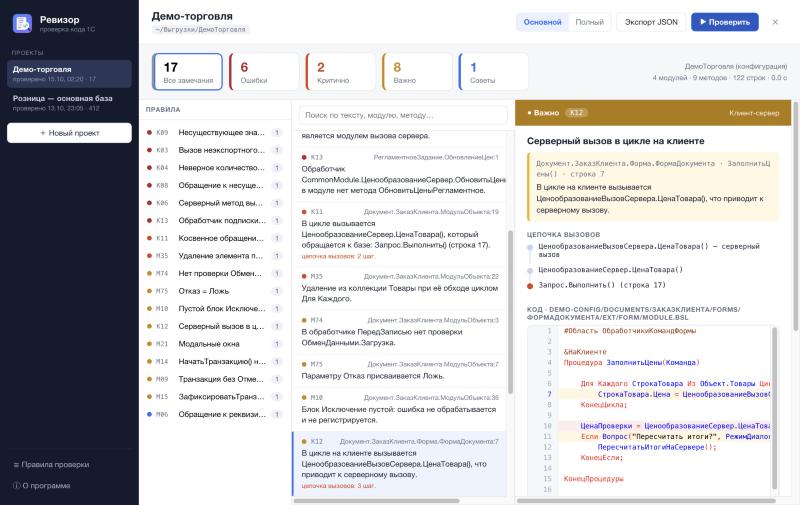The height and width of the screenshot is (505, 800).
Task: Select rule M06 Обращение к реквизи...
Action: (214, 414)
